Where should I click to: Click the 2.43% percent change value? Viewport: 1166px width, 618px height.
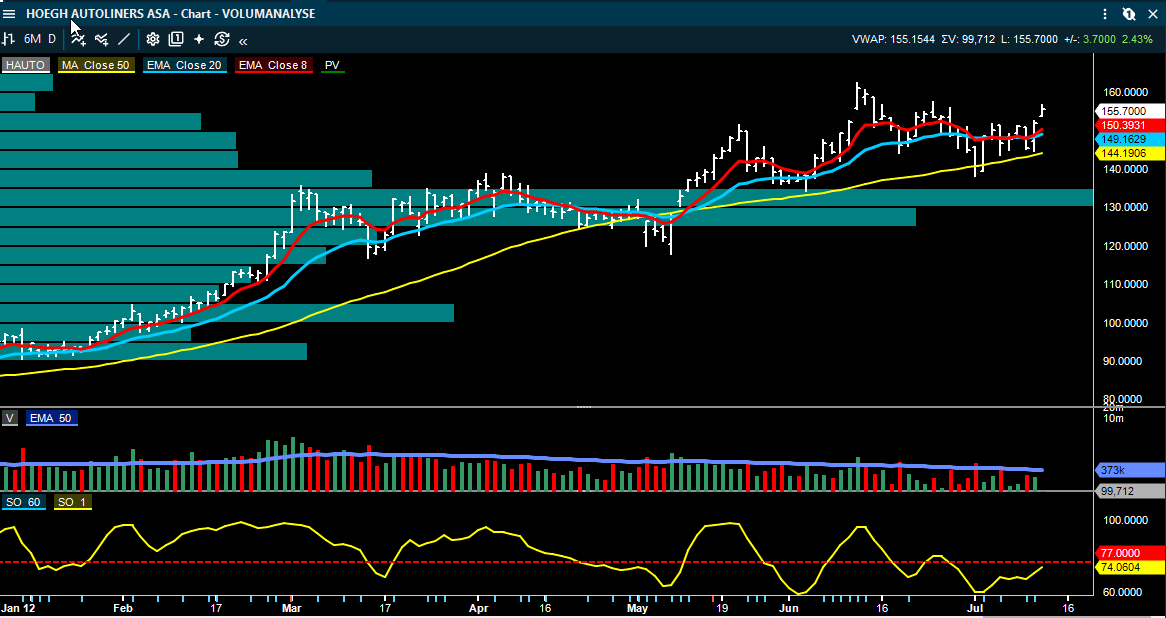[1137, 39]
